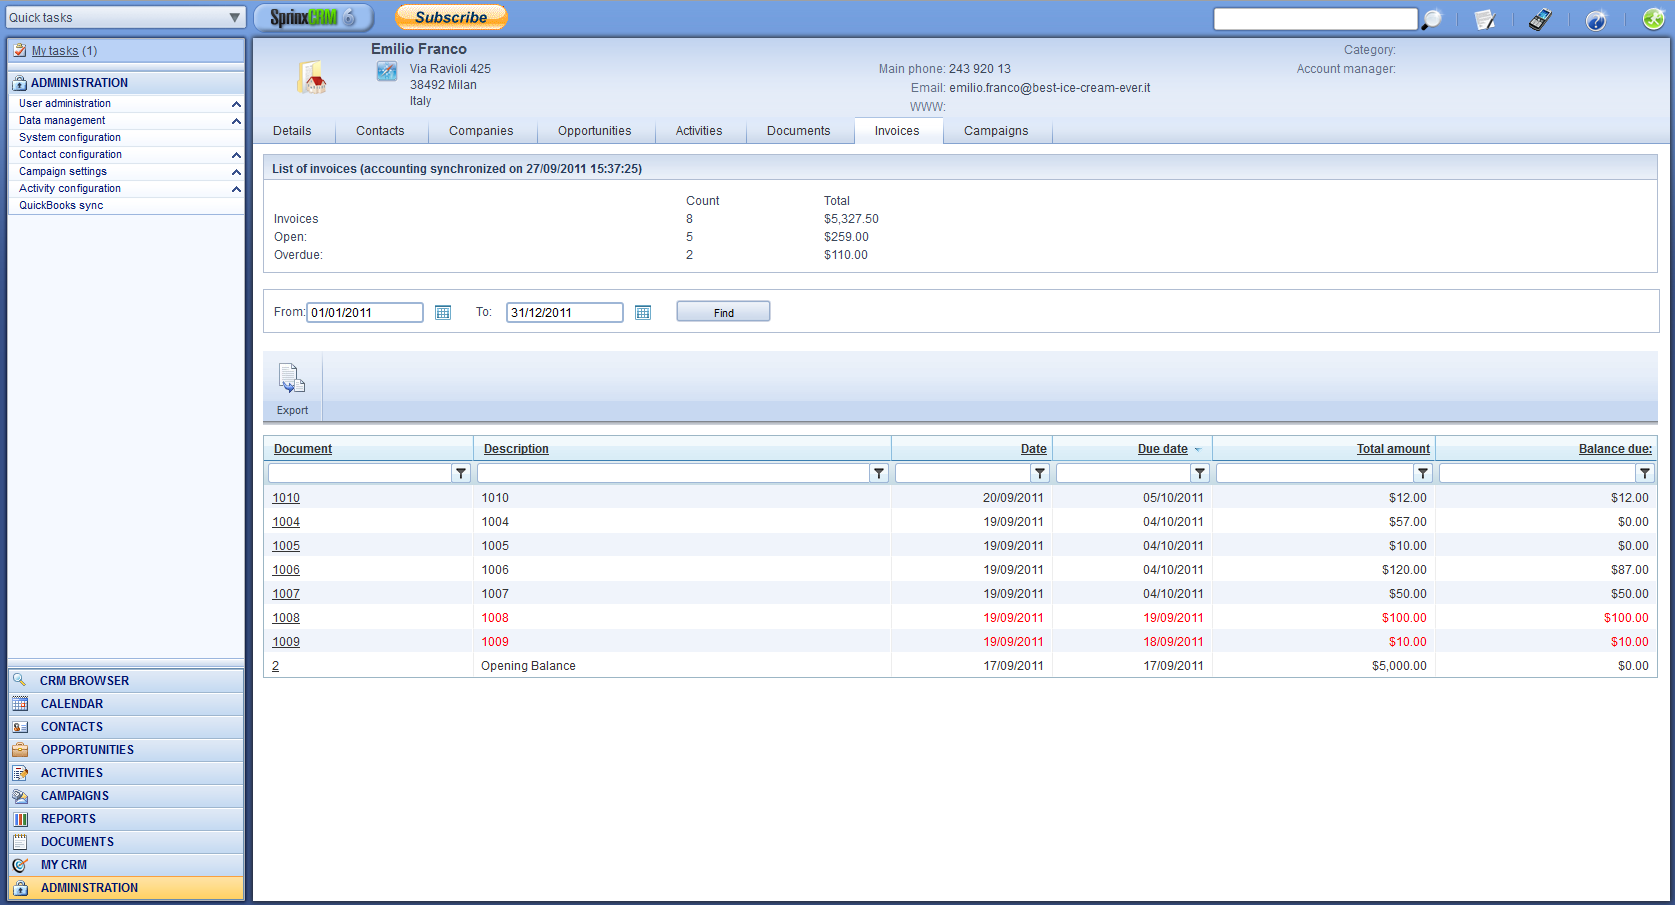The image size is (1675, 905).
Task: Click the Export document icon
Action: (x=292, y=380)
